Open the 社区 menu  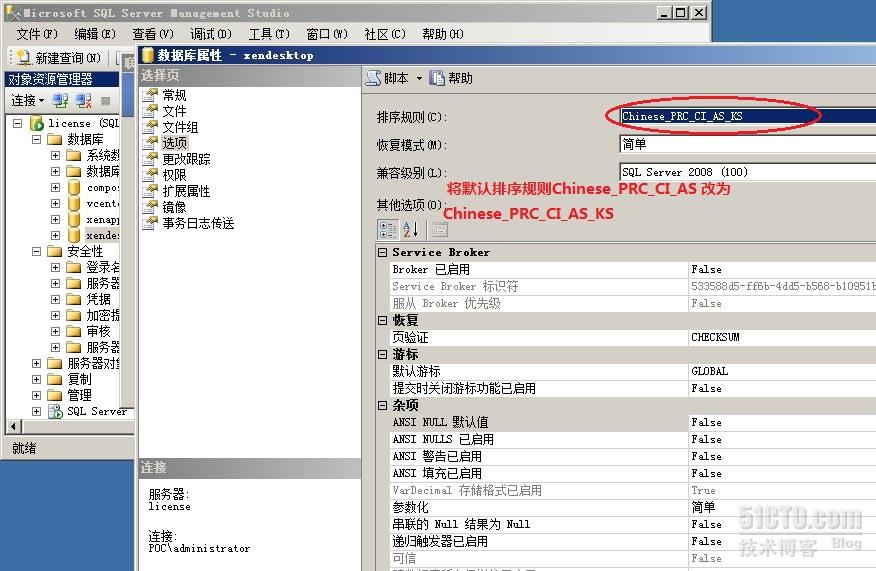click(x=385, y=34)
